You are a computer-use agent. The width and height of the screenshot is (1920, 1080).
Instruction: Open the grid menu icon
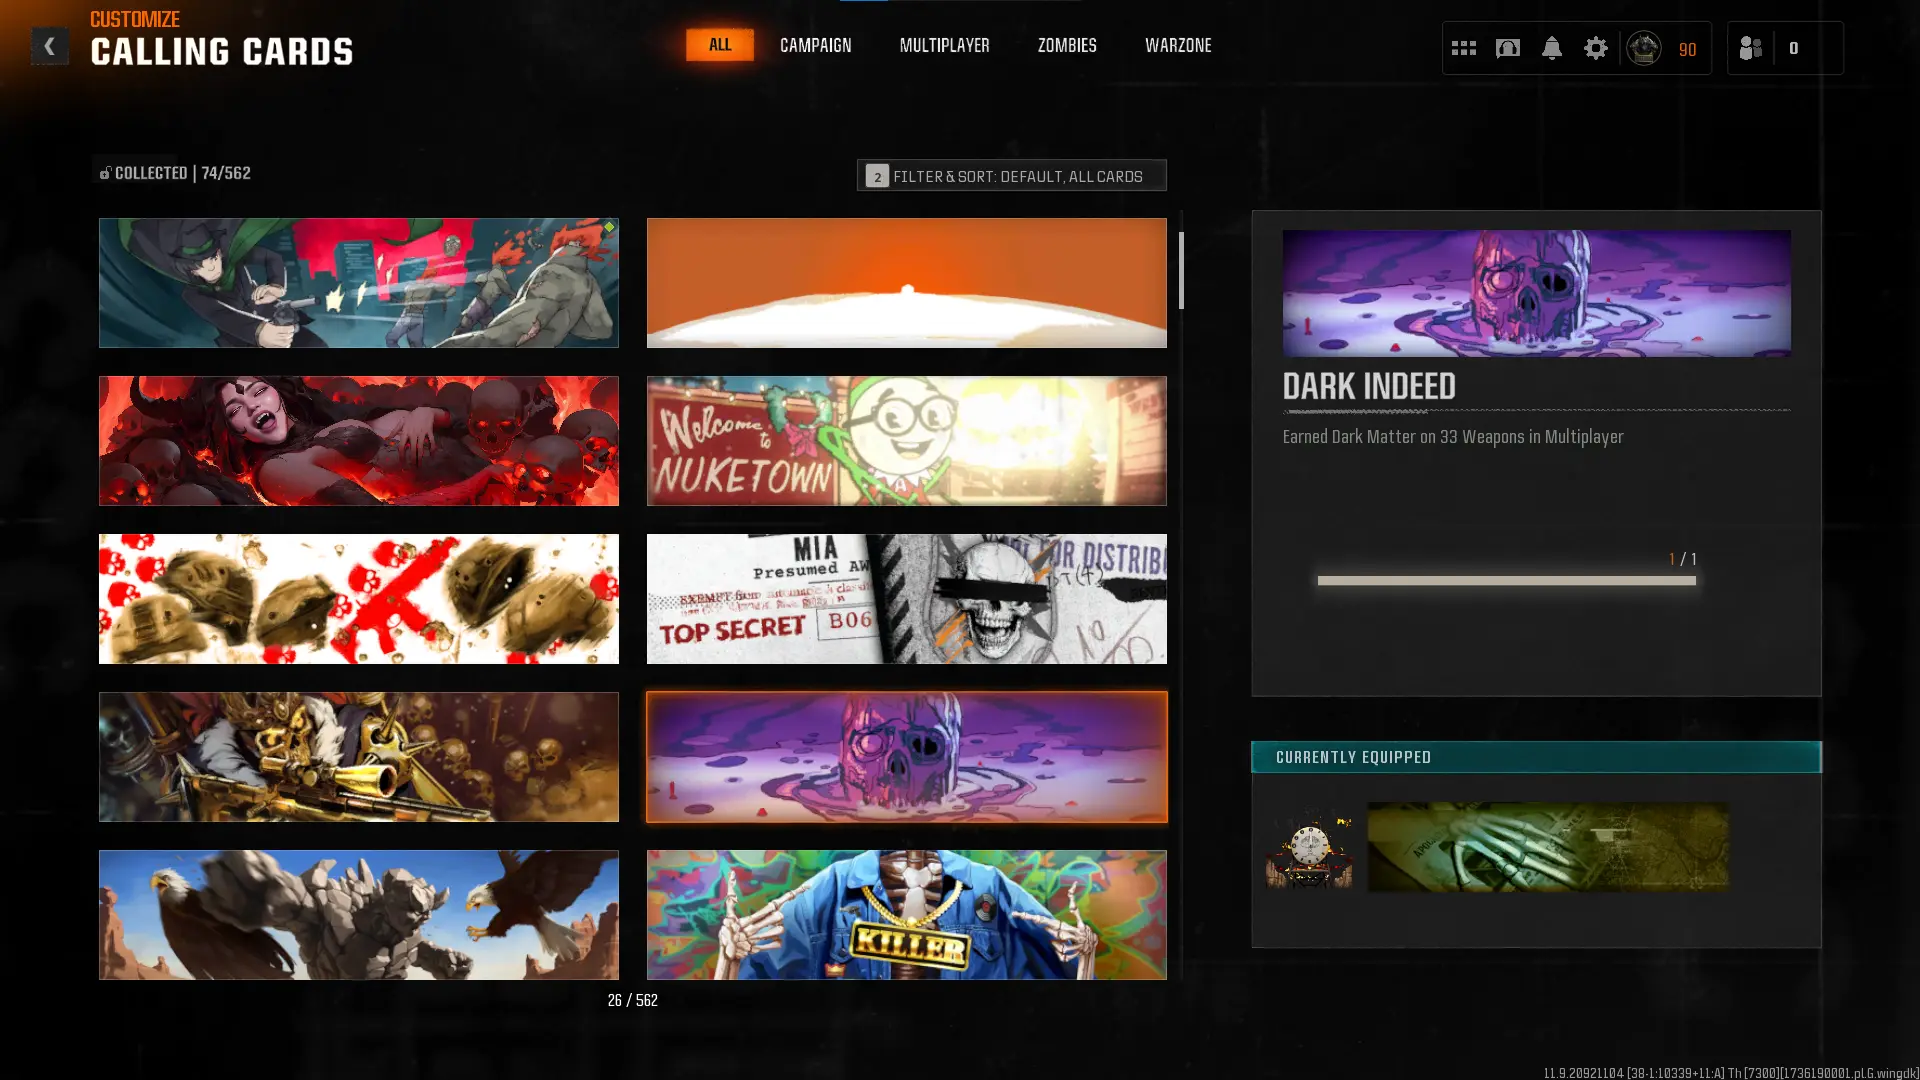pos(1463,48)
